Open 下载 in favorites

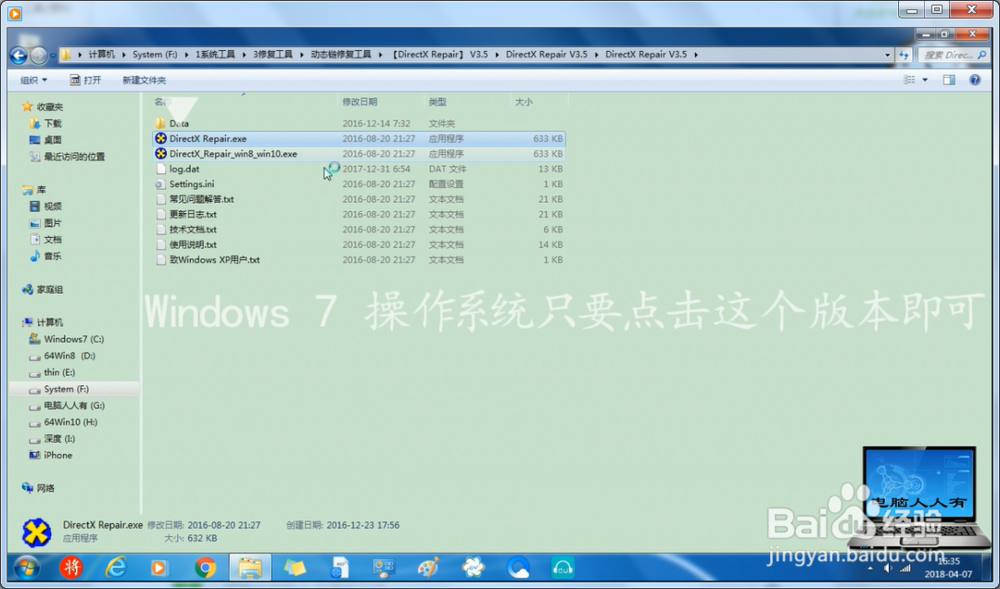click(46, 124)
